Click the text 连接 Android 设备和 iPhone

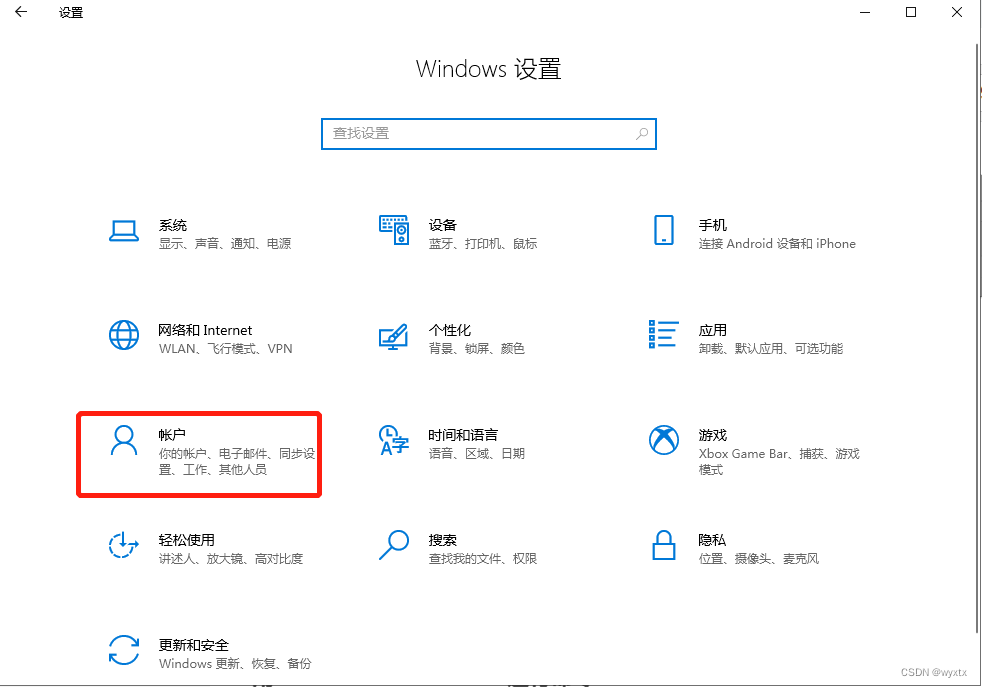click(x=777, y=244)
